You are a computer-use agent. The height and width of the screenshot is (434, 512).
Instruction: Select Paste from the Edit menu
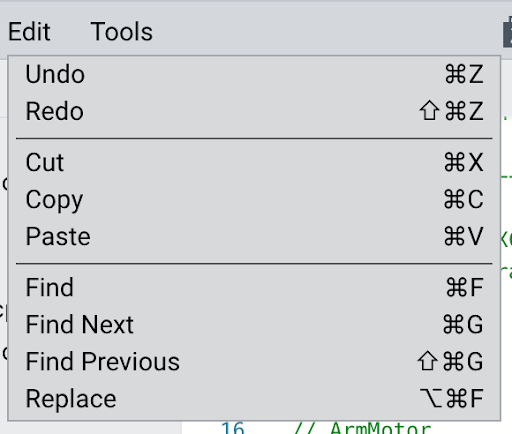[x=254, y=236]
